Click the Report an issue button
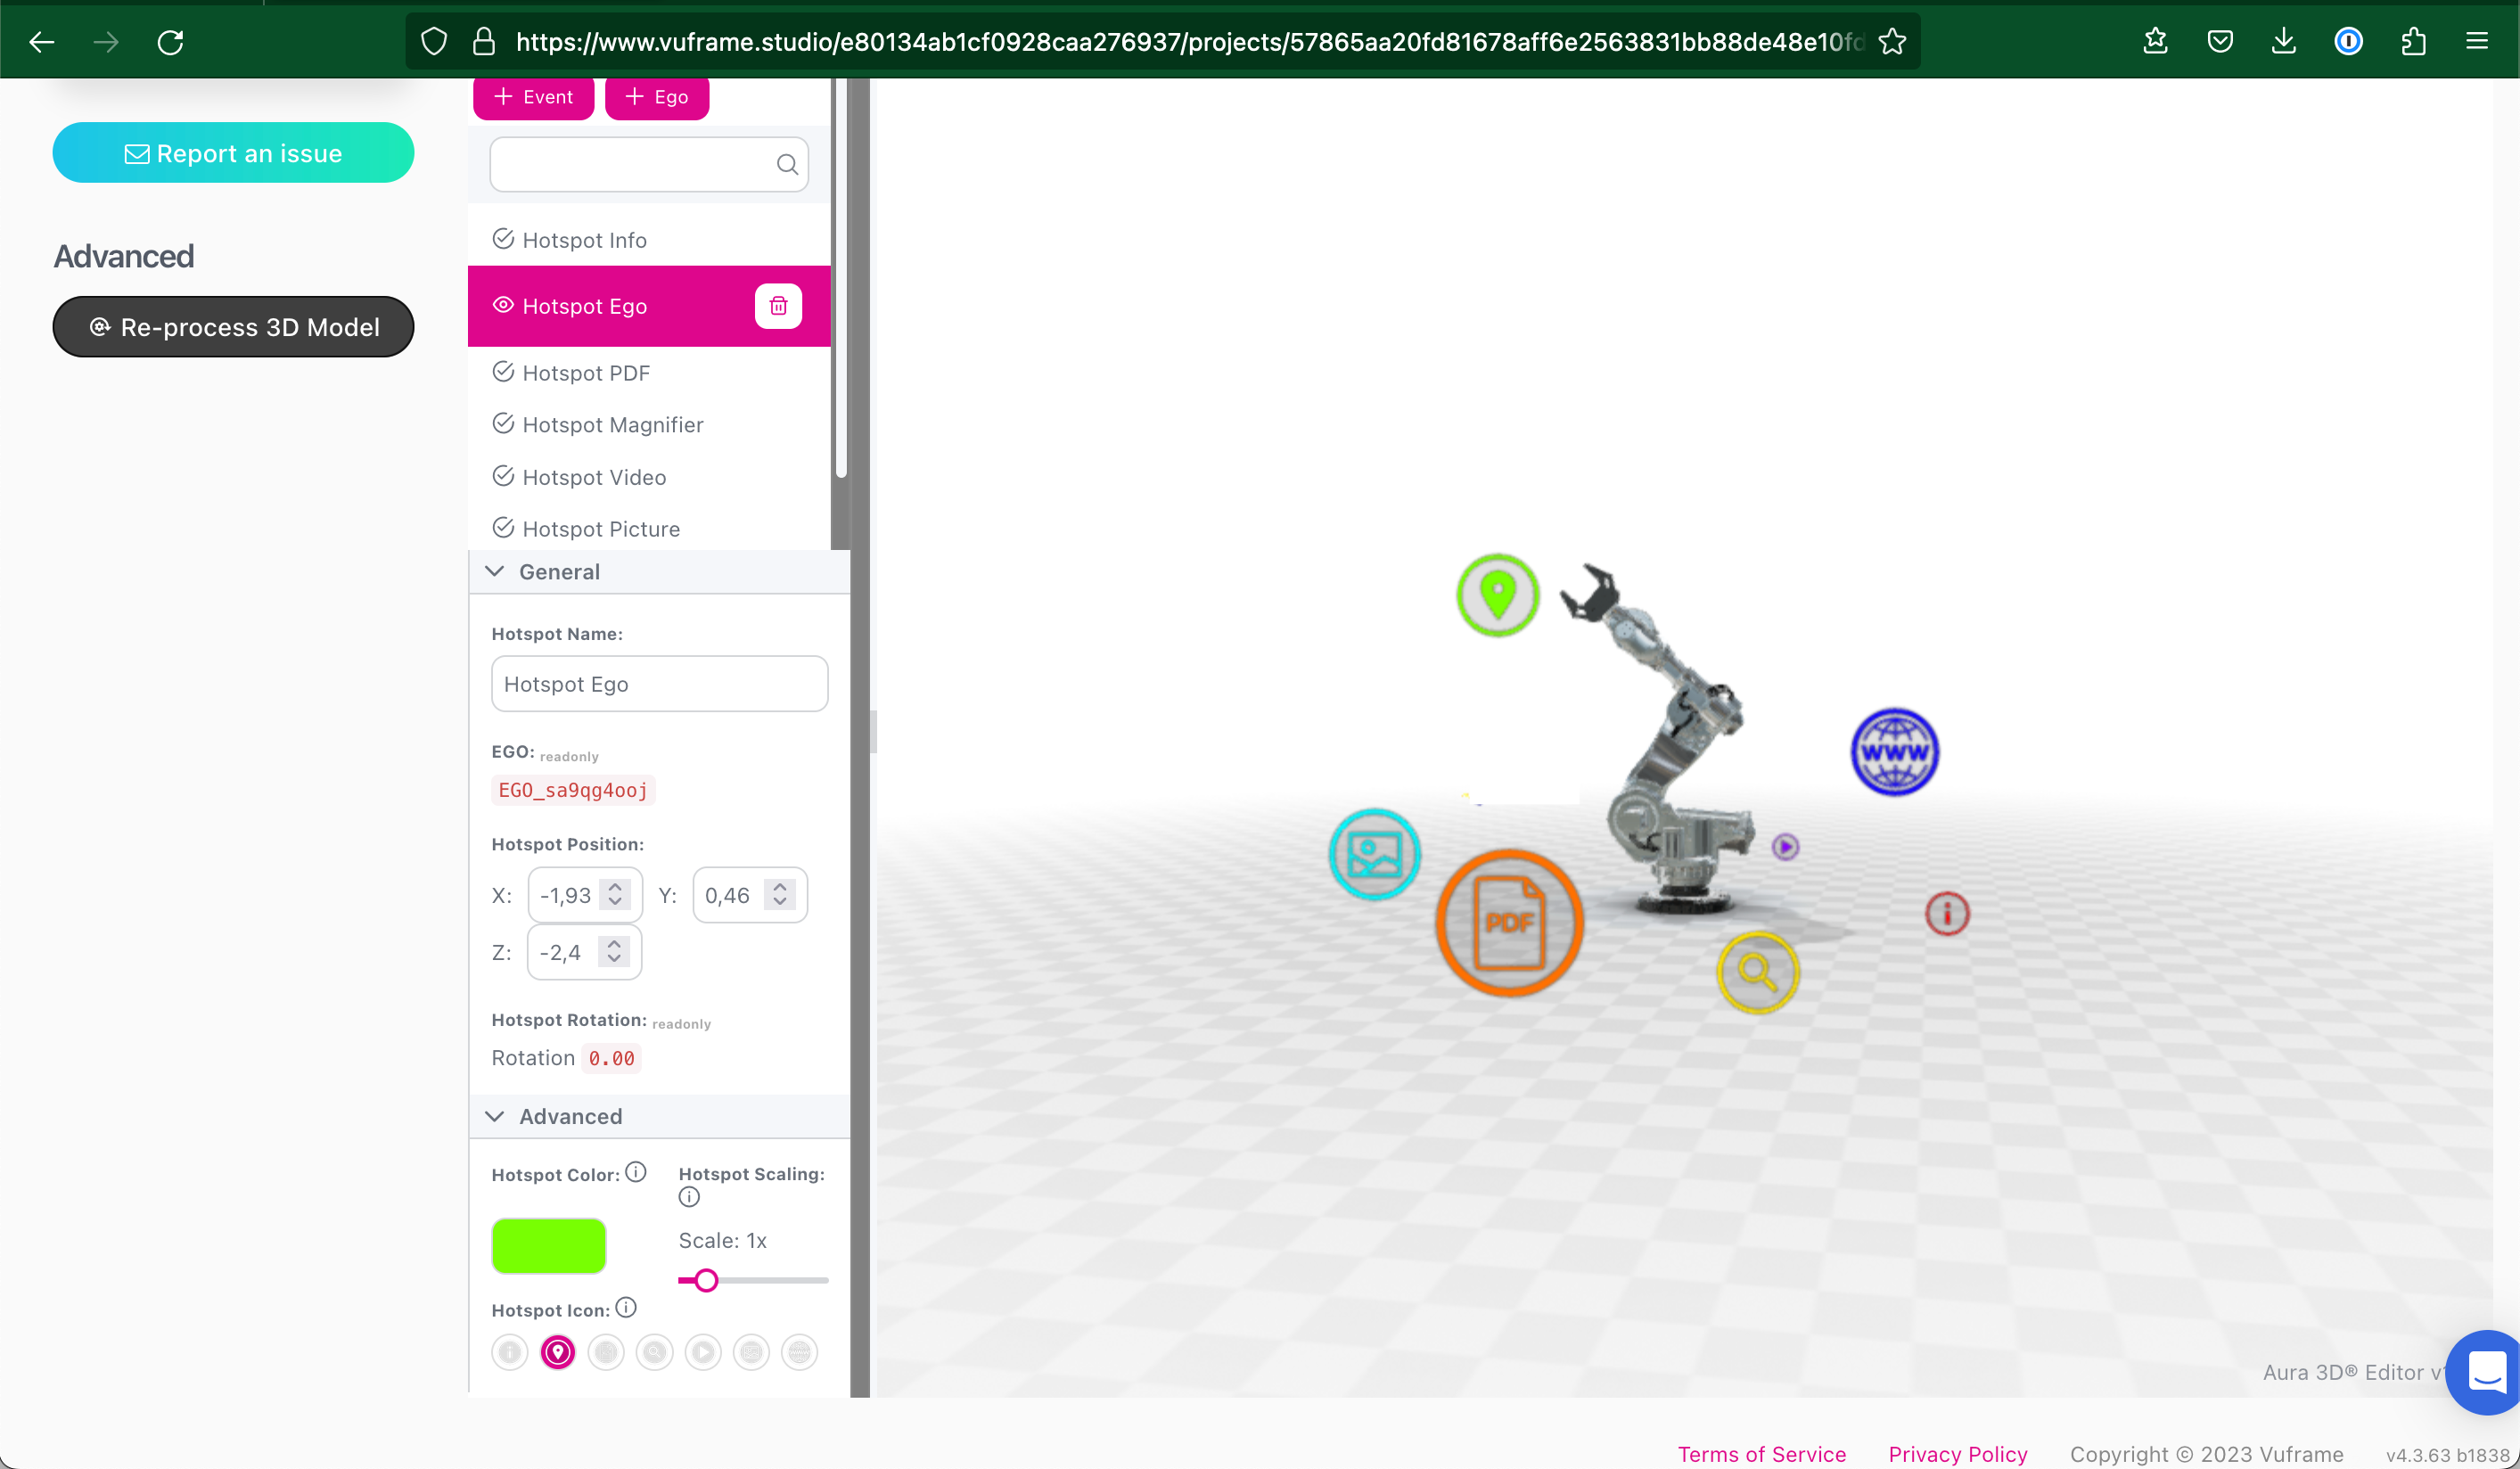The image size is (2520, 1469). click(234, 154)
